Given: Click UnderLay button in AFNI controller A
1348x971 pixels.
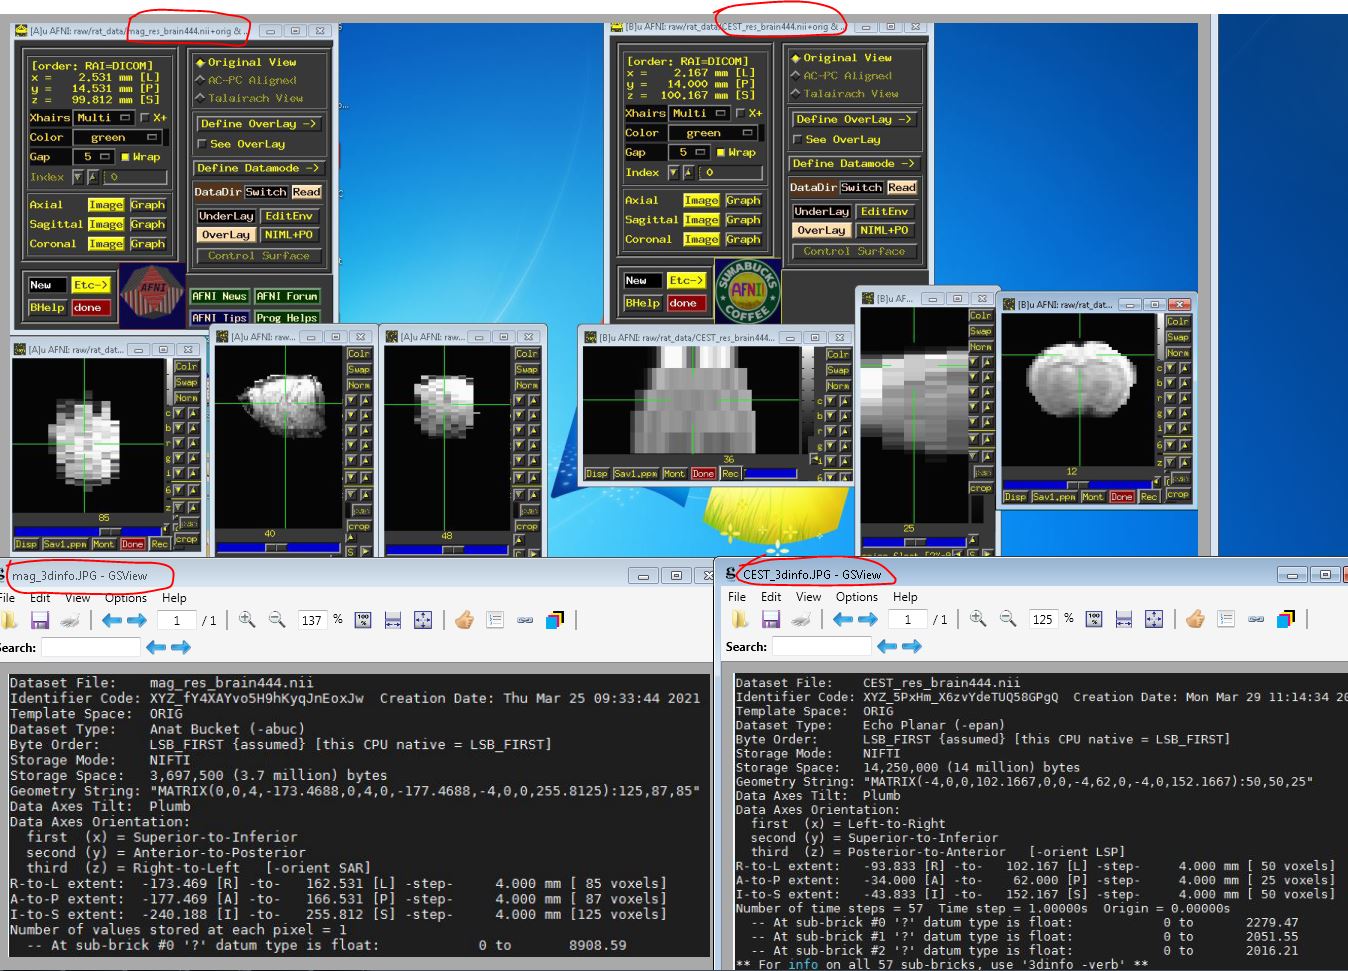Looking at the screenshot, I should [226, 216].
